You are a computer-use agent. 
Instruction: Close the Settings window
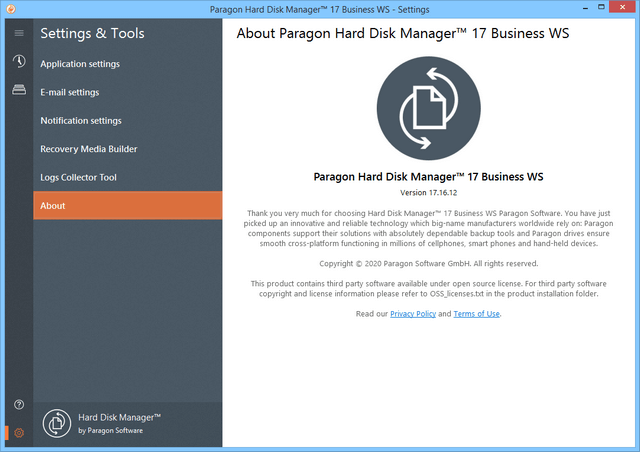point(622,7)
